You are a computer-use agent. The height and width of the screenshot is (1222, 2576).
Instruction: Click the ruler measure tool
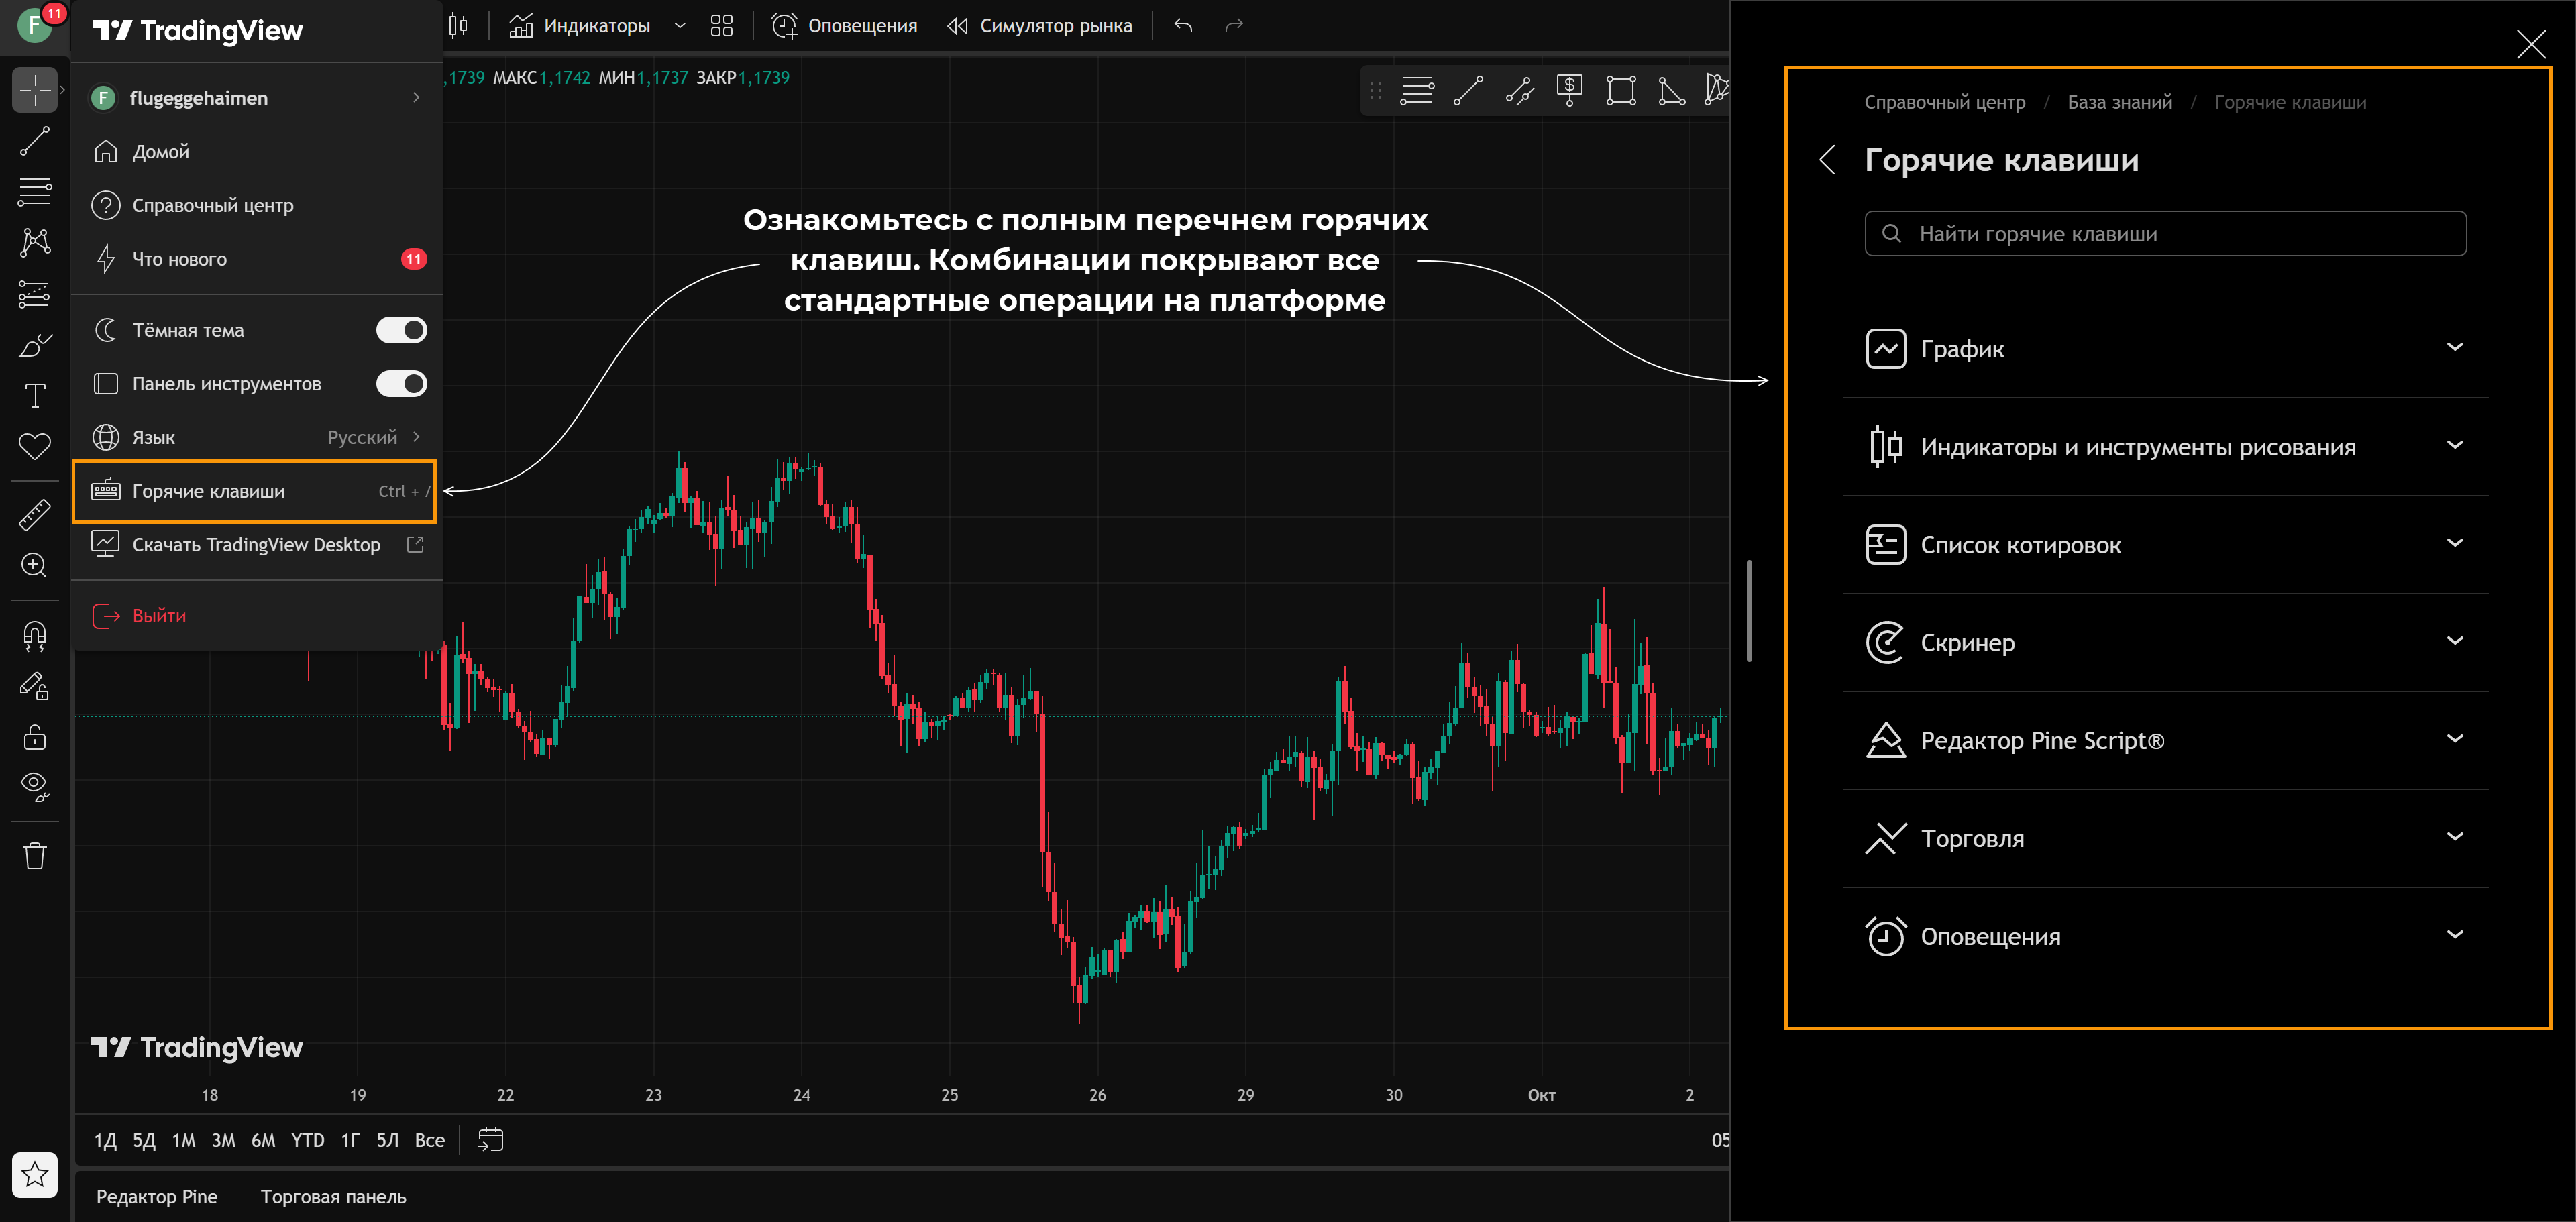point(34,515)
